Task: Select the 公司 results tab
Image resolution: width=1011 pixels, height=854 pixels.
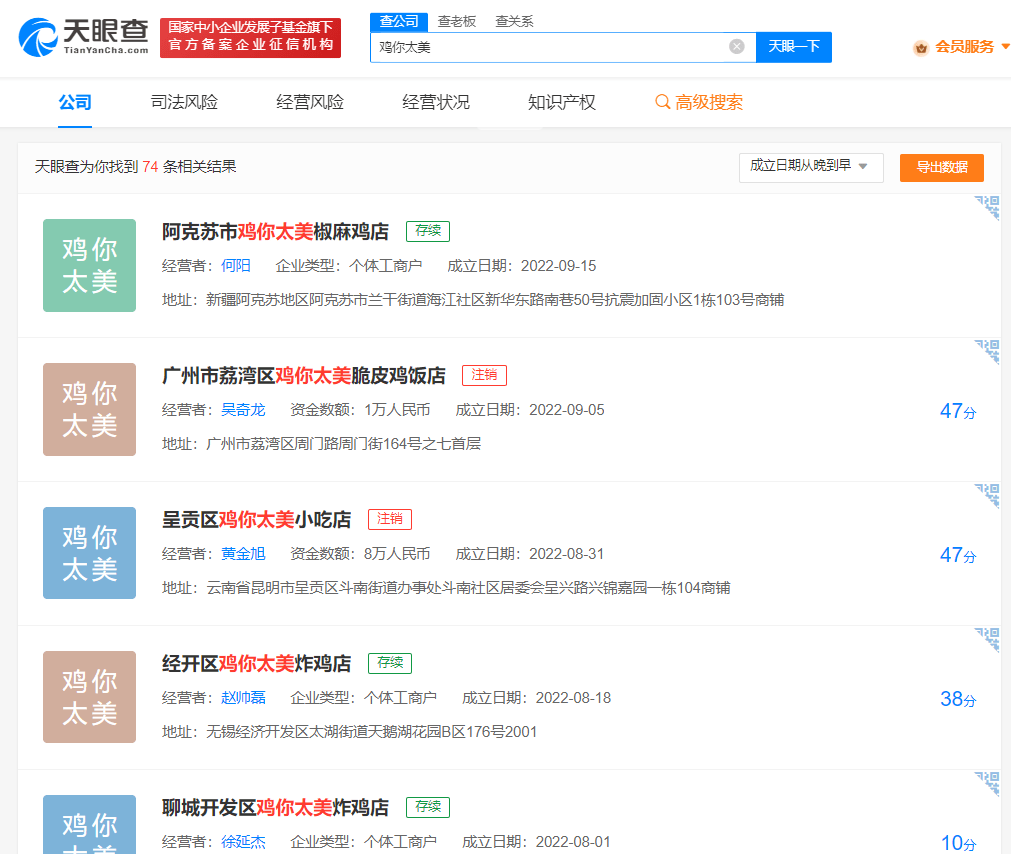Action: click(75, 102)
